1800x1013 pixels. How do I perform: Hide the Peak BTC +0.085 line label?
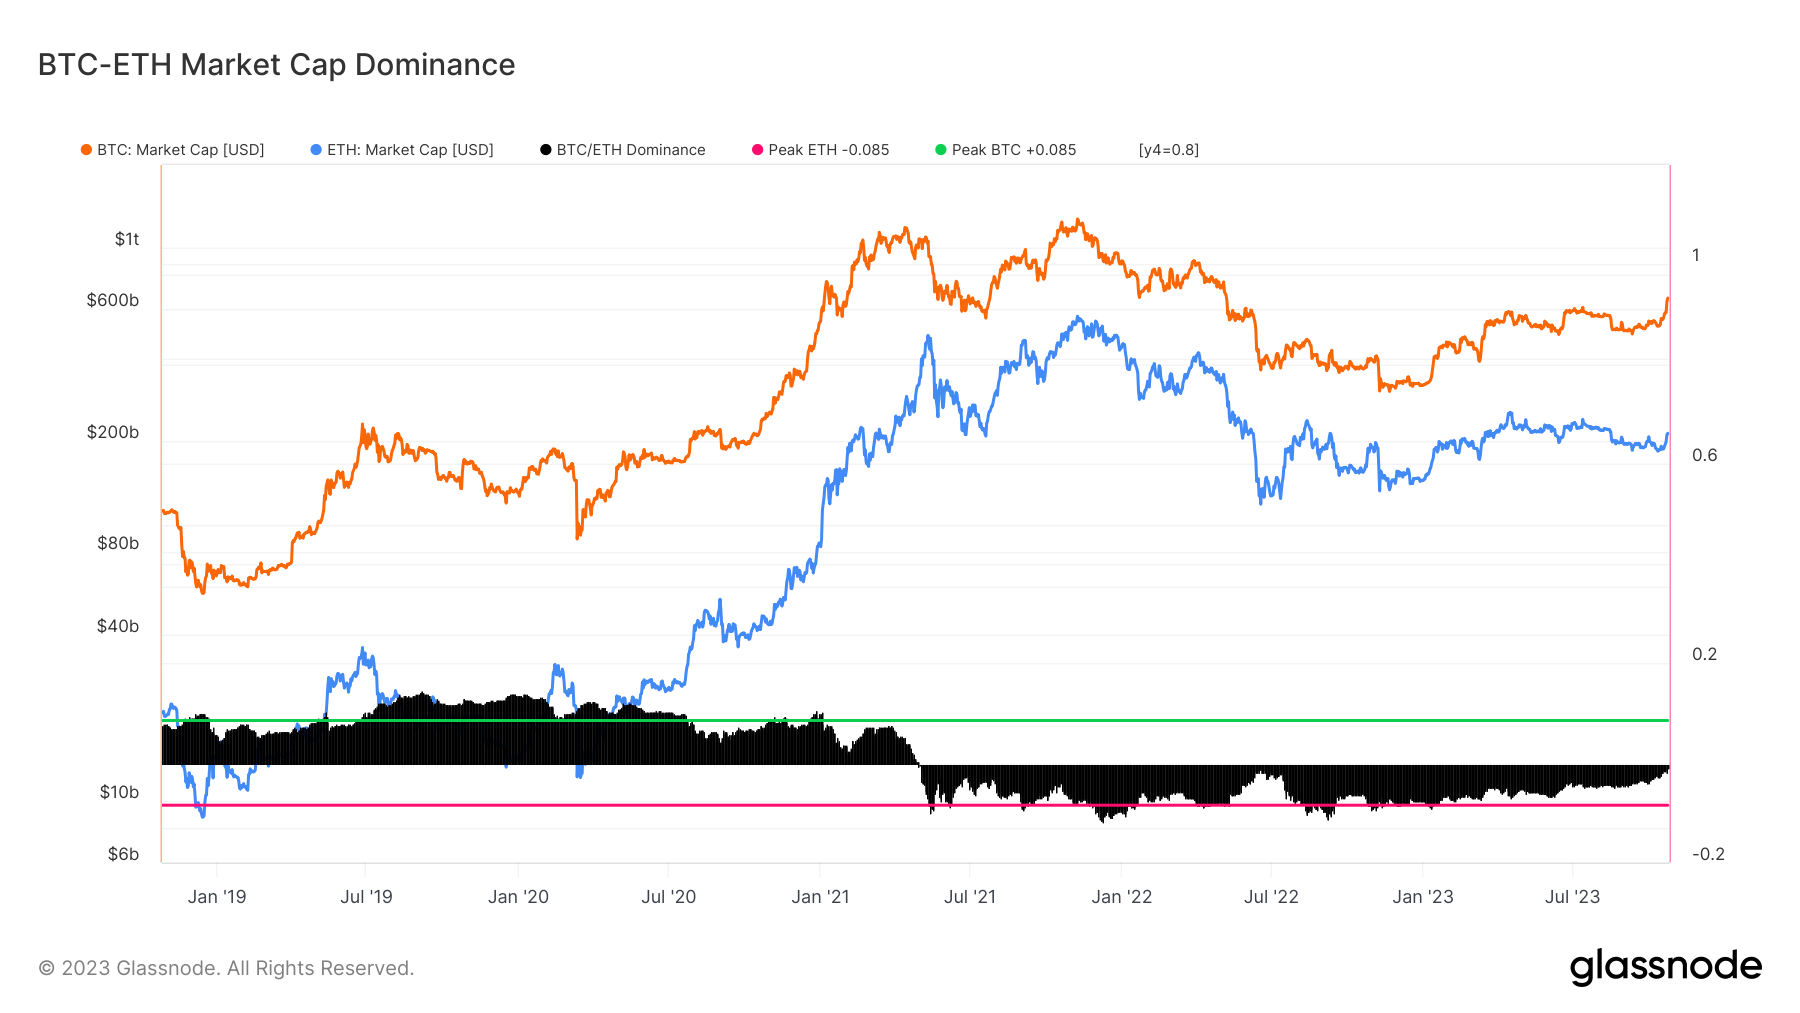pos(1014,150)
